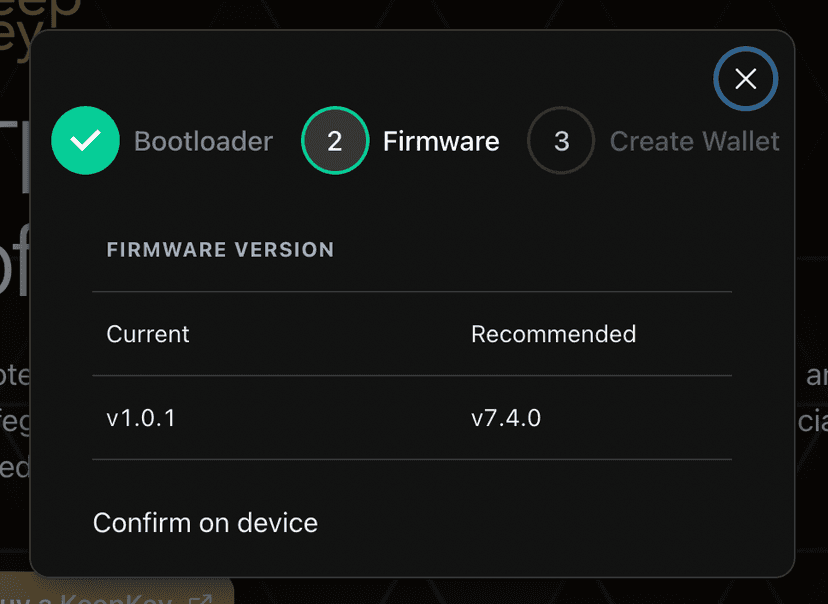This screenshot has height=604, width=828.
Task: Click the external link icon on Buy button
Action: [201, 599]
